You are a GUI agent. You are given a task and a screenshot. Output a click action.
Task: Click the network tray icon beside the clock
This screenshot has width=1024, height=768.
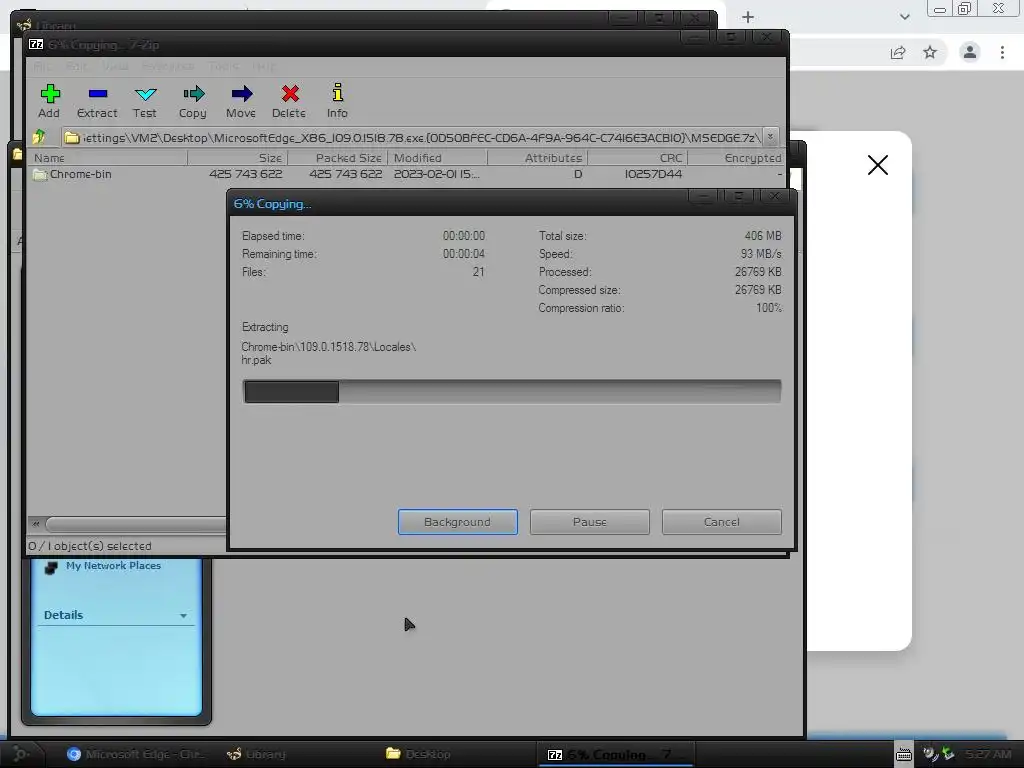pyautogui.click(x=948, y=754)
